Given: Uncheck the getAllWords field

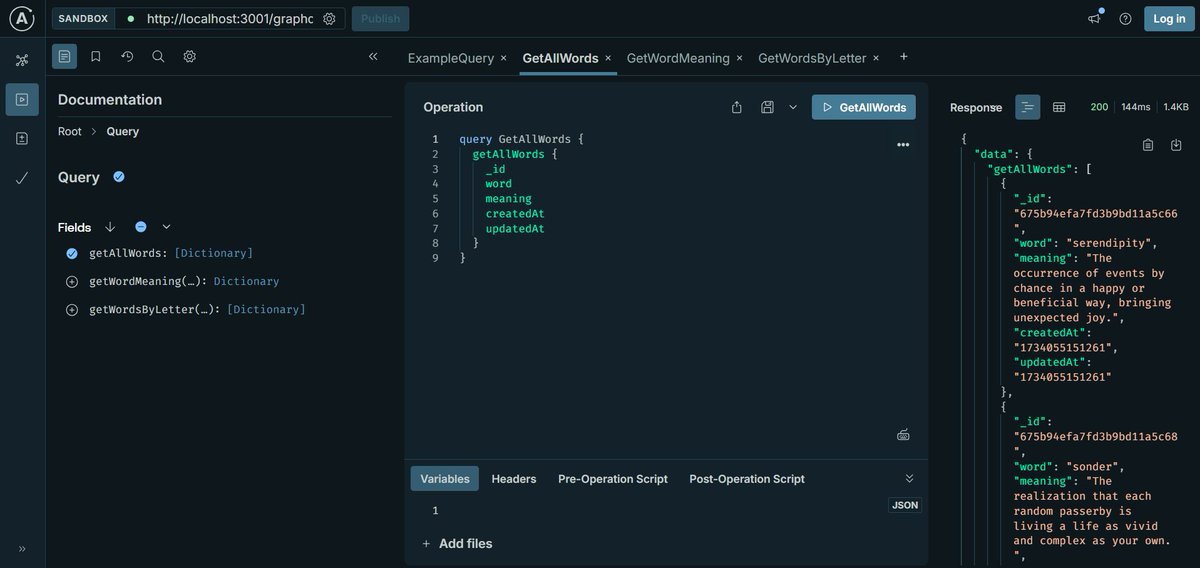Looking at the screenshot, I should point(72,253).
